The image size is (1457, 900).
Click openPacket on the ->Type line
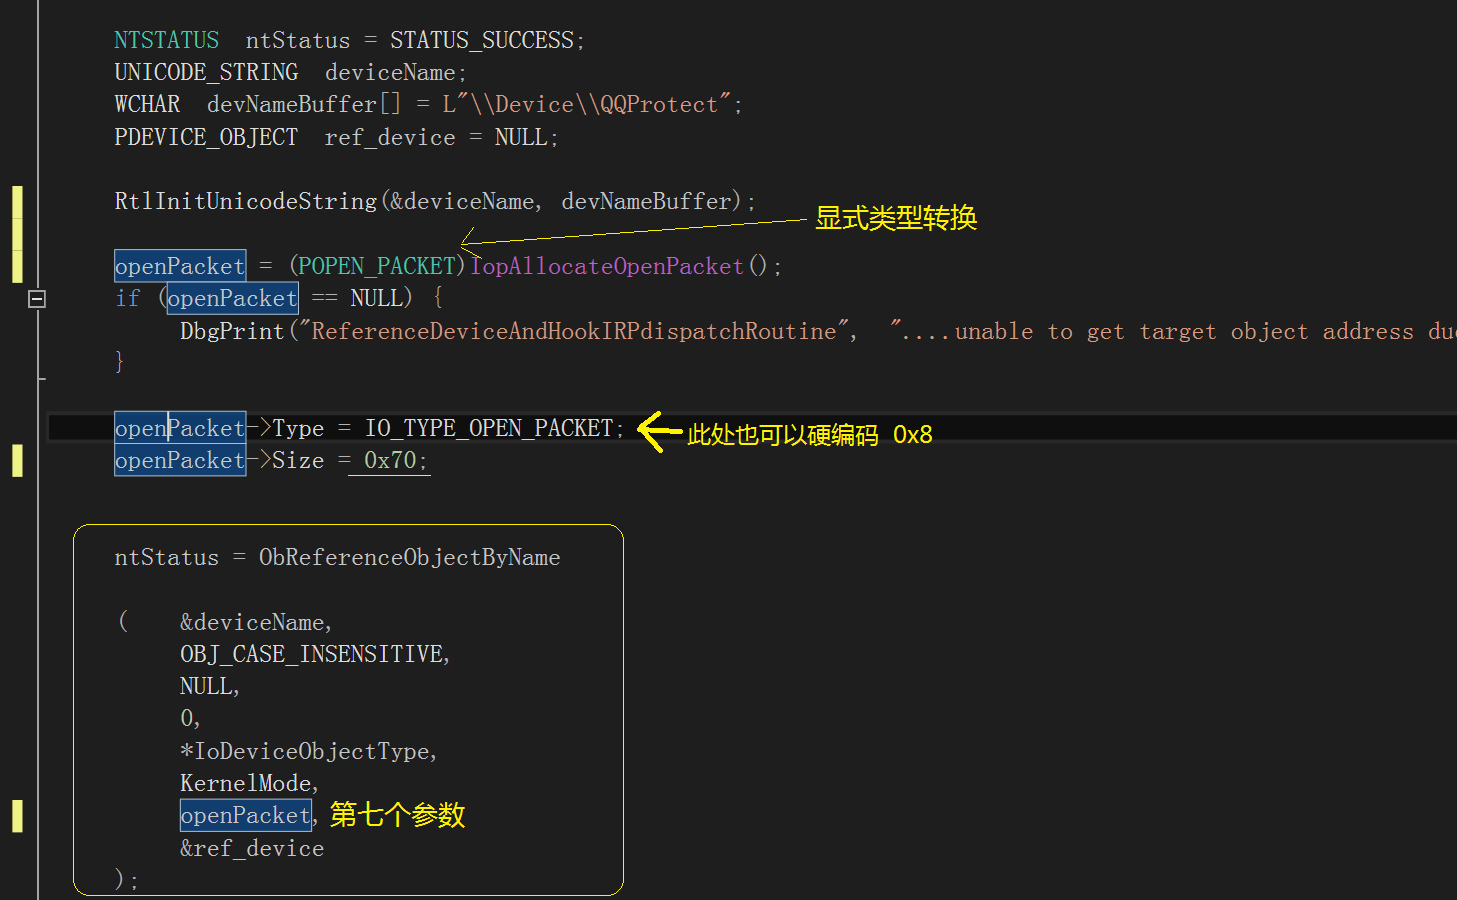(180, 428)
